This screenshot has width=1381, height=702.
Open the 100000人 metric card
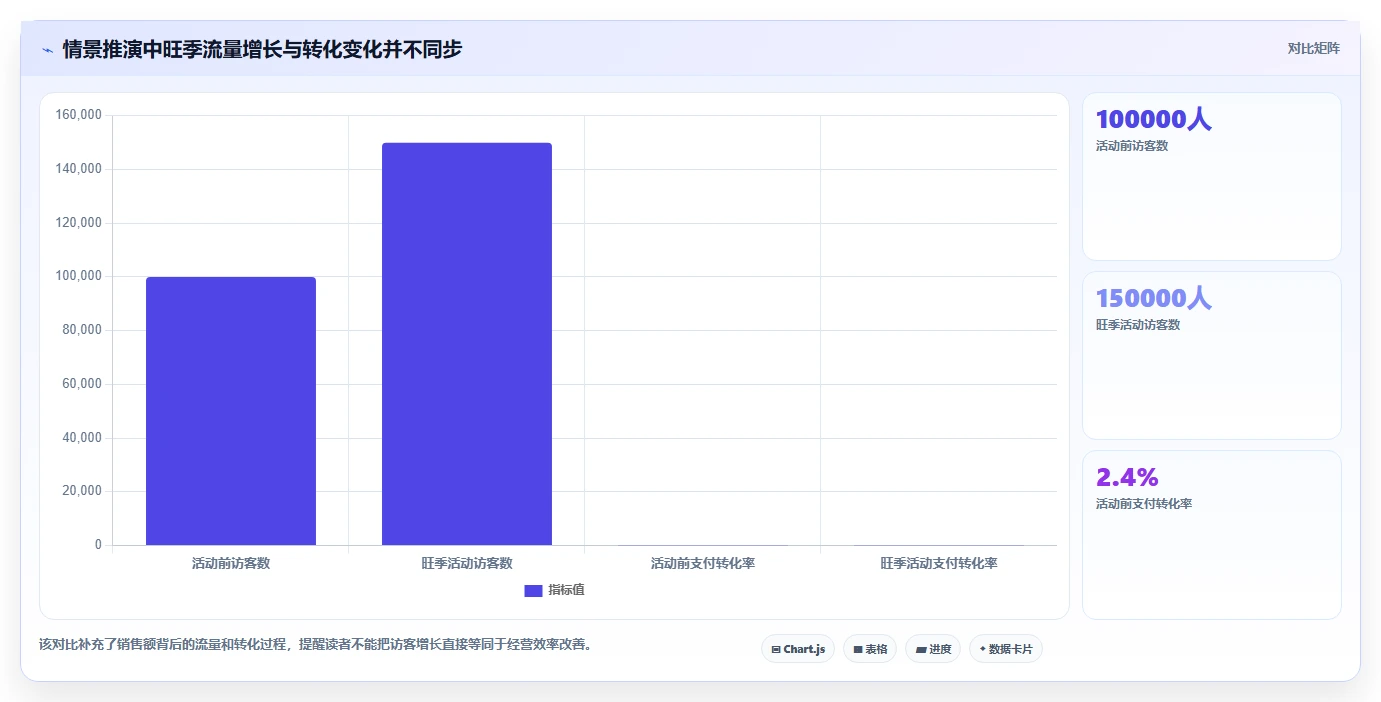tap(1212, 177)
